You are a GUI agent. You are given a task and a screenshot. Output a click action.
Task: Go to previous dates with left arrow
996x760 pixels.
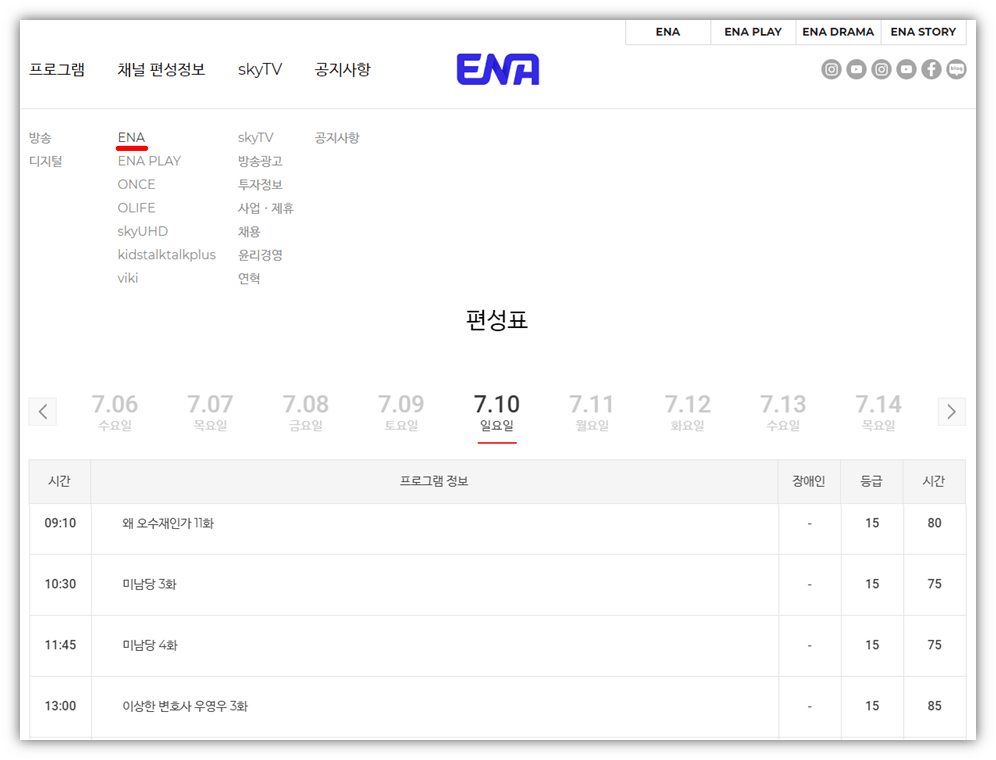coord(43,412)
